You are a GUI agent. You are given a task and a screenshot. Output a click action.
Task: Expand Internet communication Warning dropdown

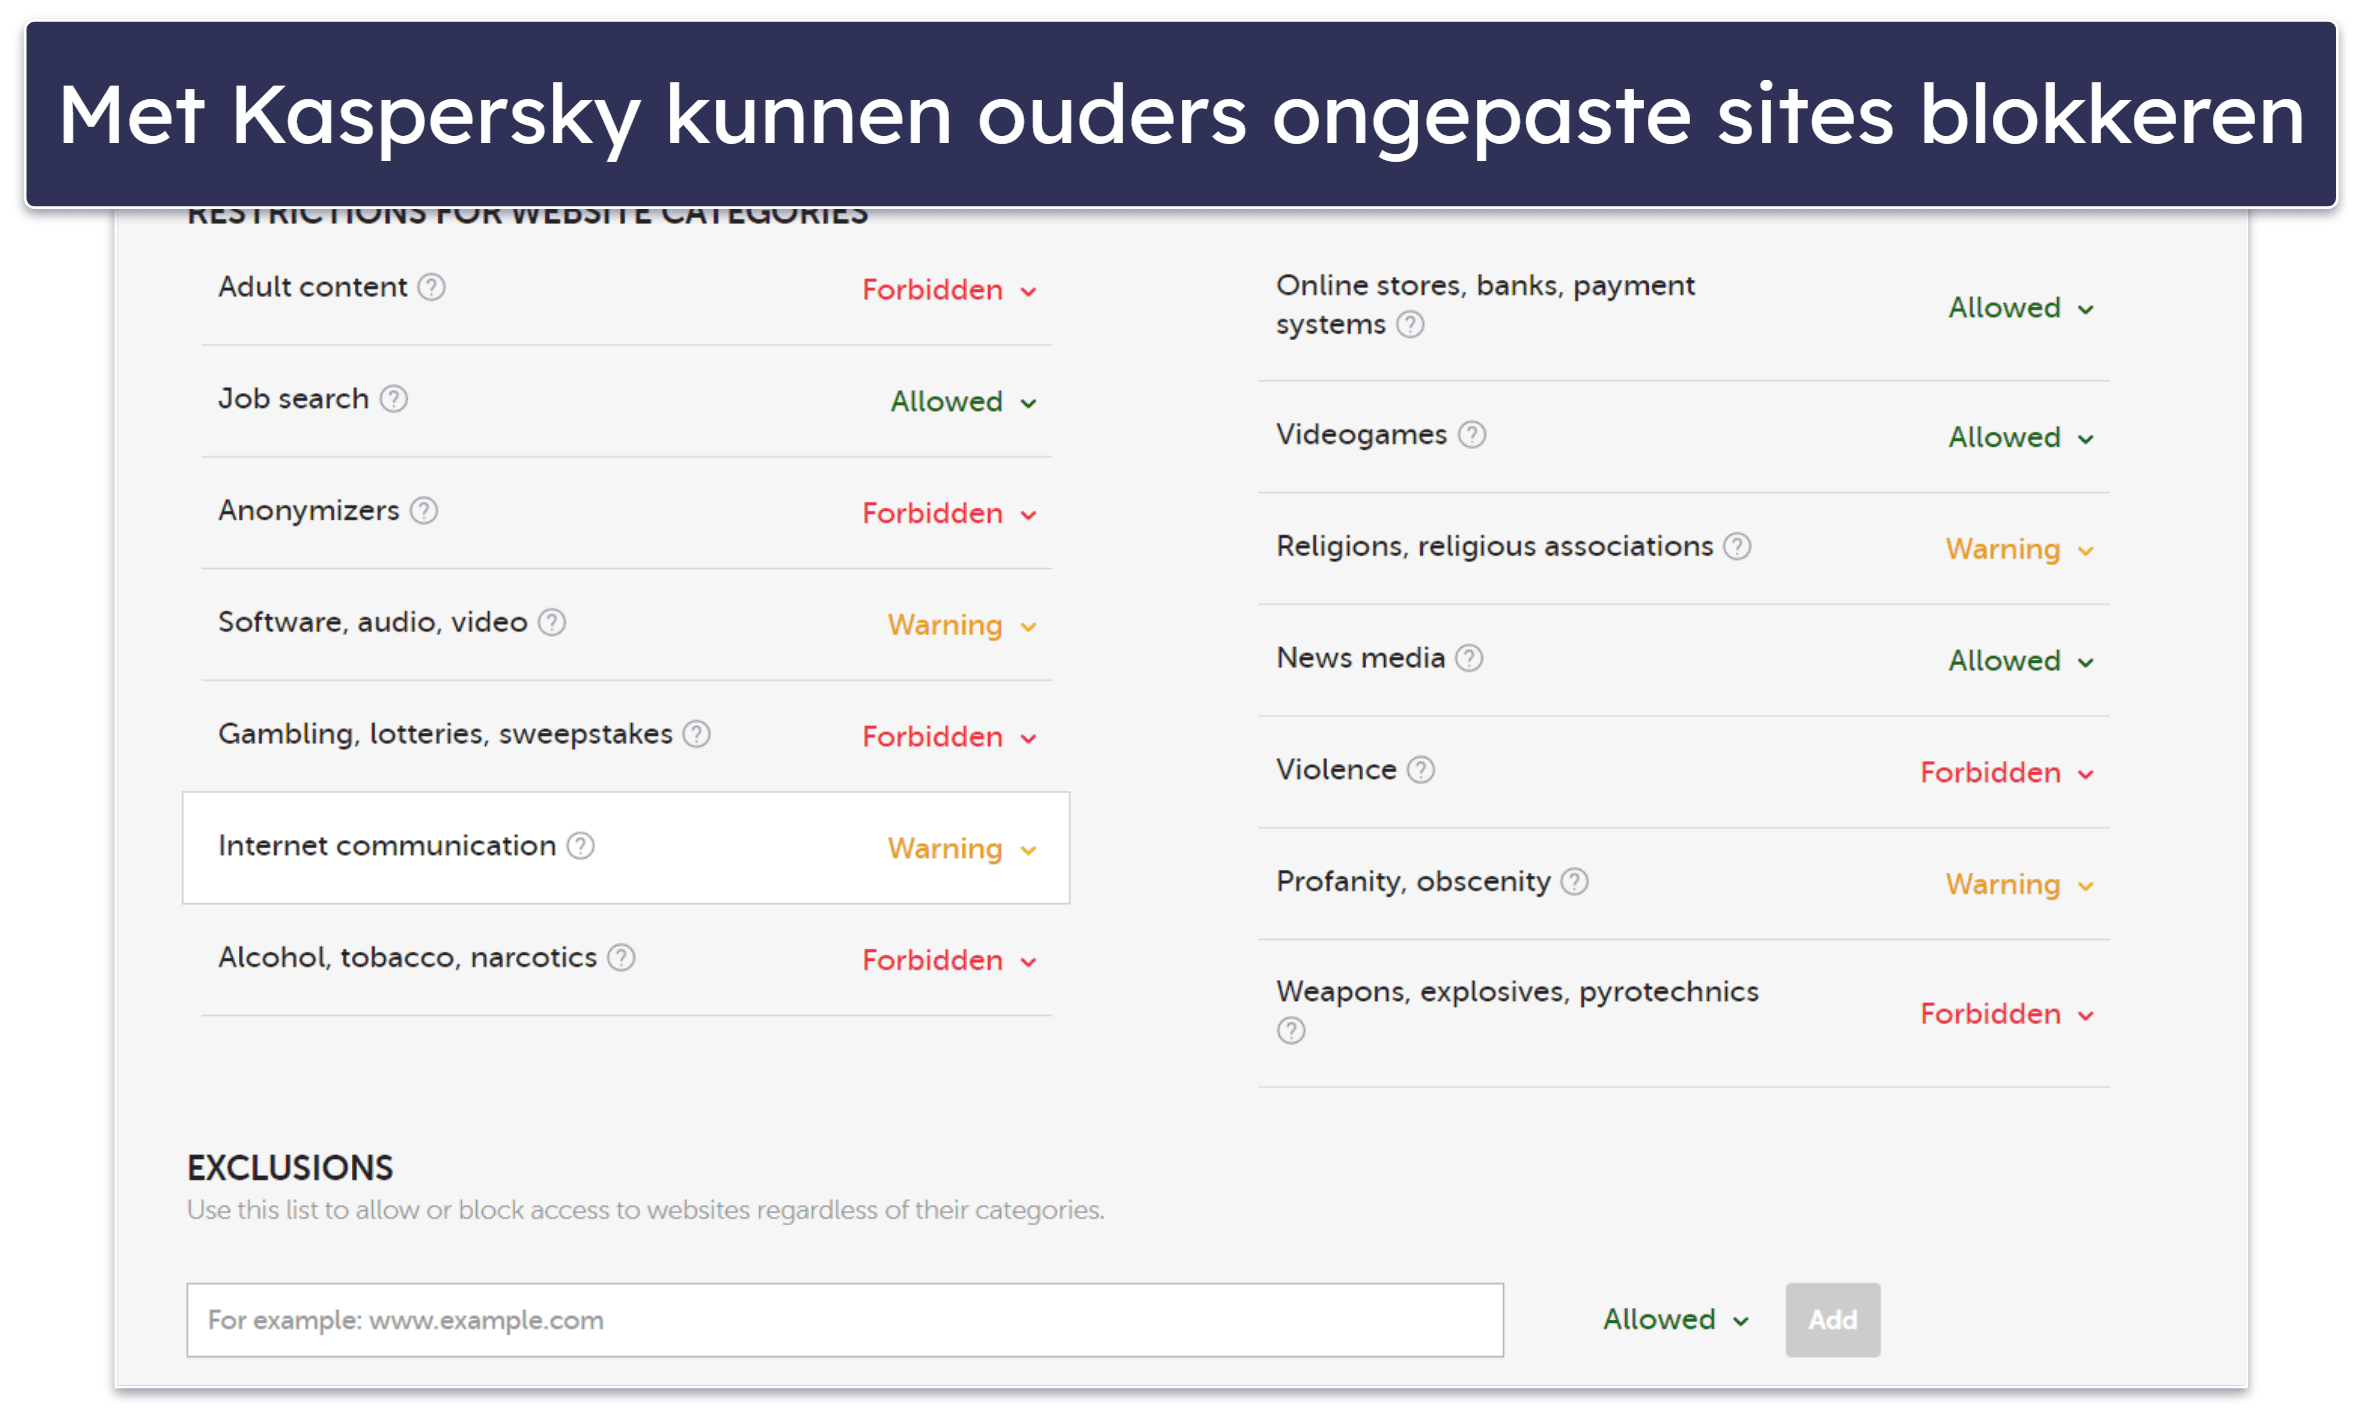pyautogui.click(x=962, y=849)
